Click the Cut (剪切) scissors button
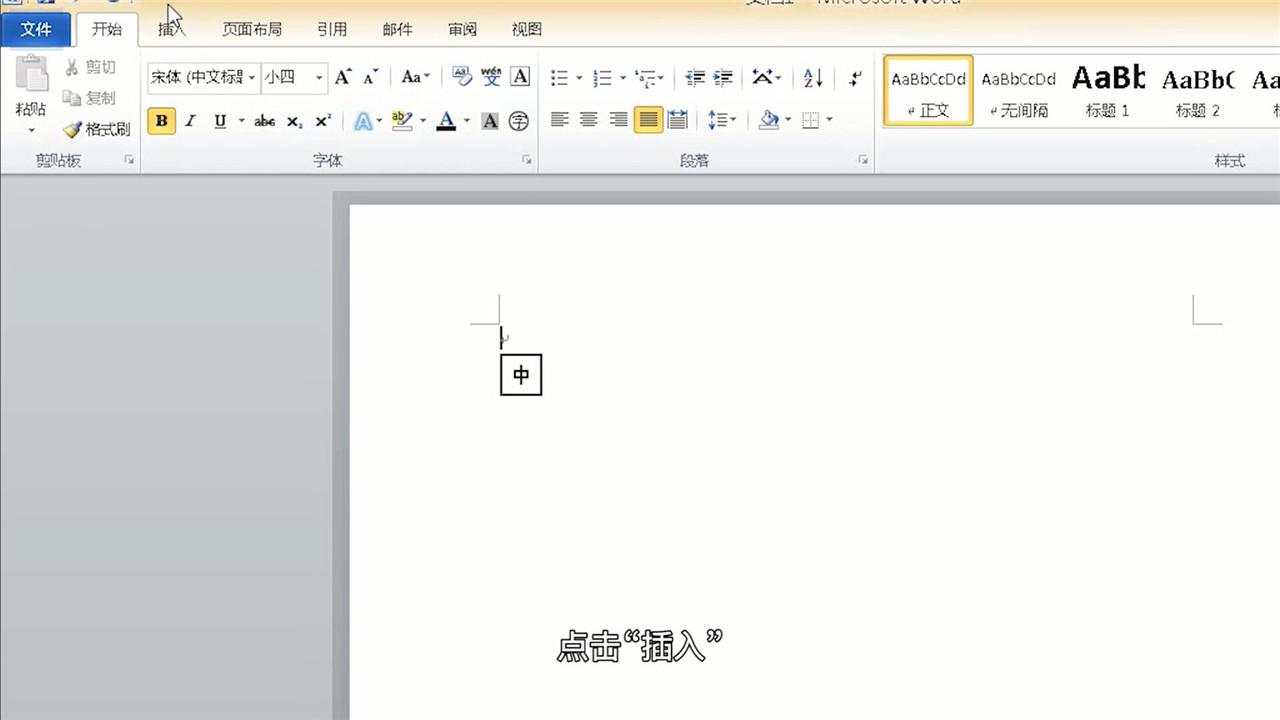 (90, 67)
